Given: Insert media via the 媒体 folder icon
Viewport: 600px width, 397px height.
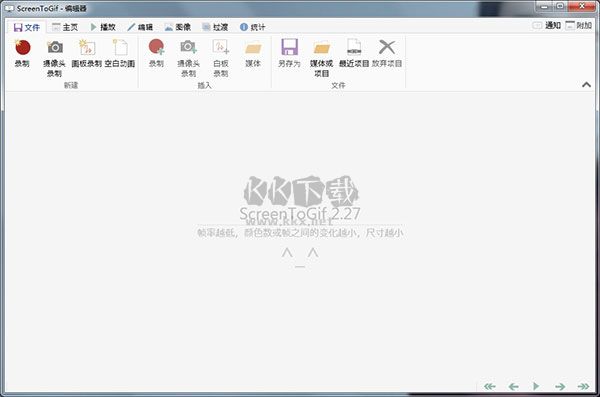Looking at the screenshot, I should click(253, 53).
